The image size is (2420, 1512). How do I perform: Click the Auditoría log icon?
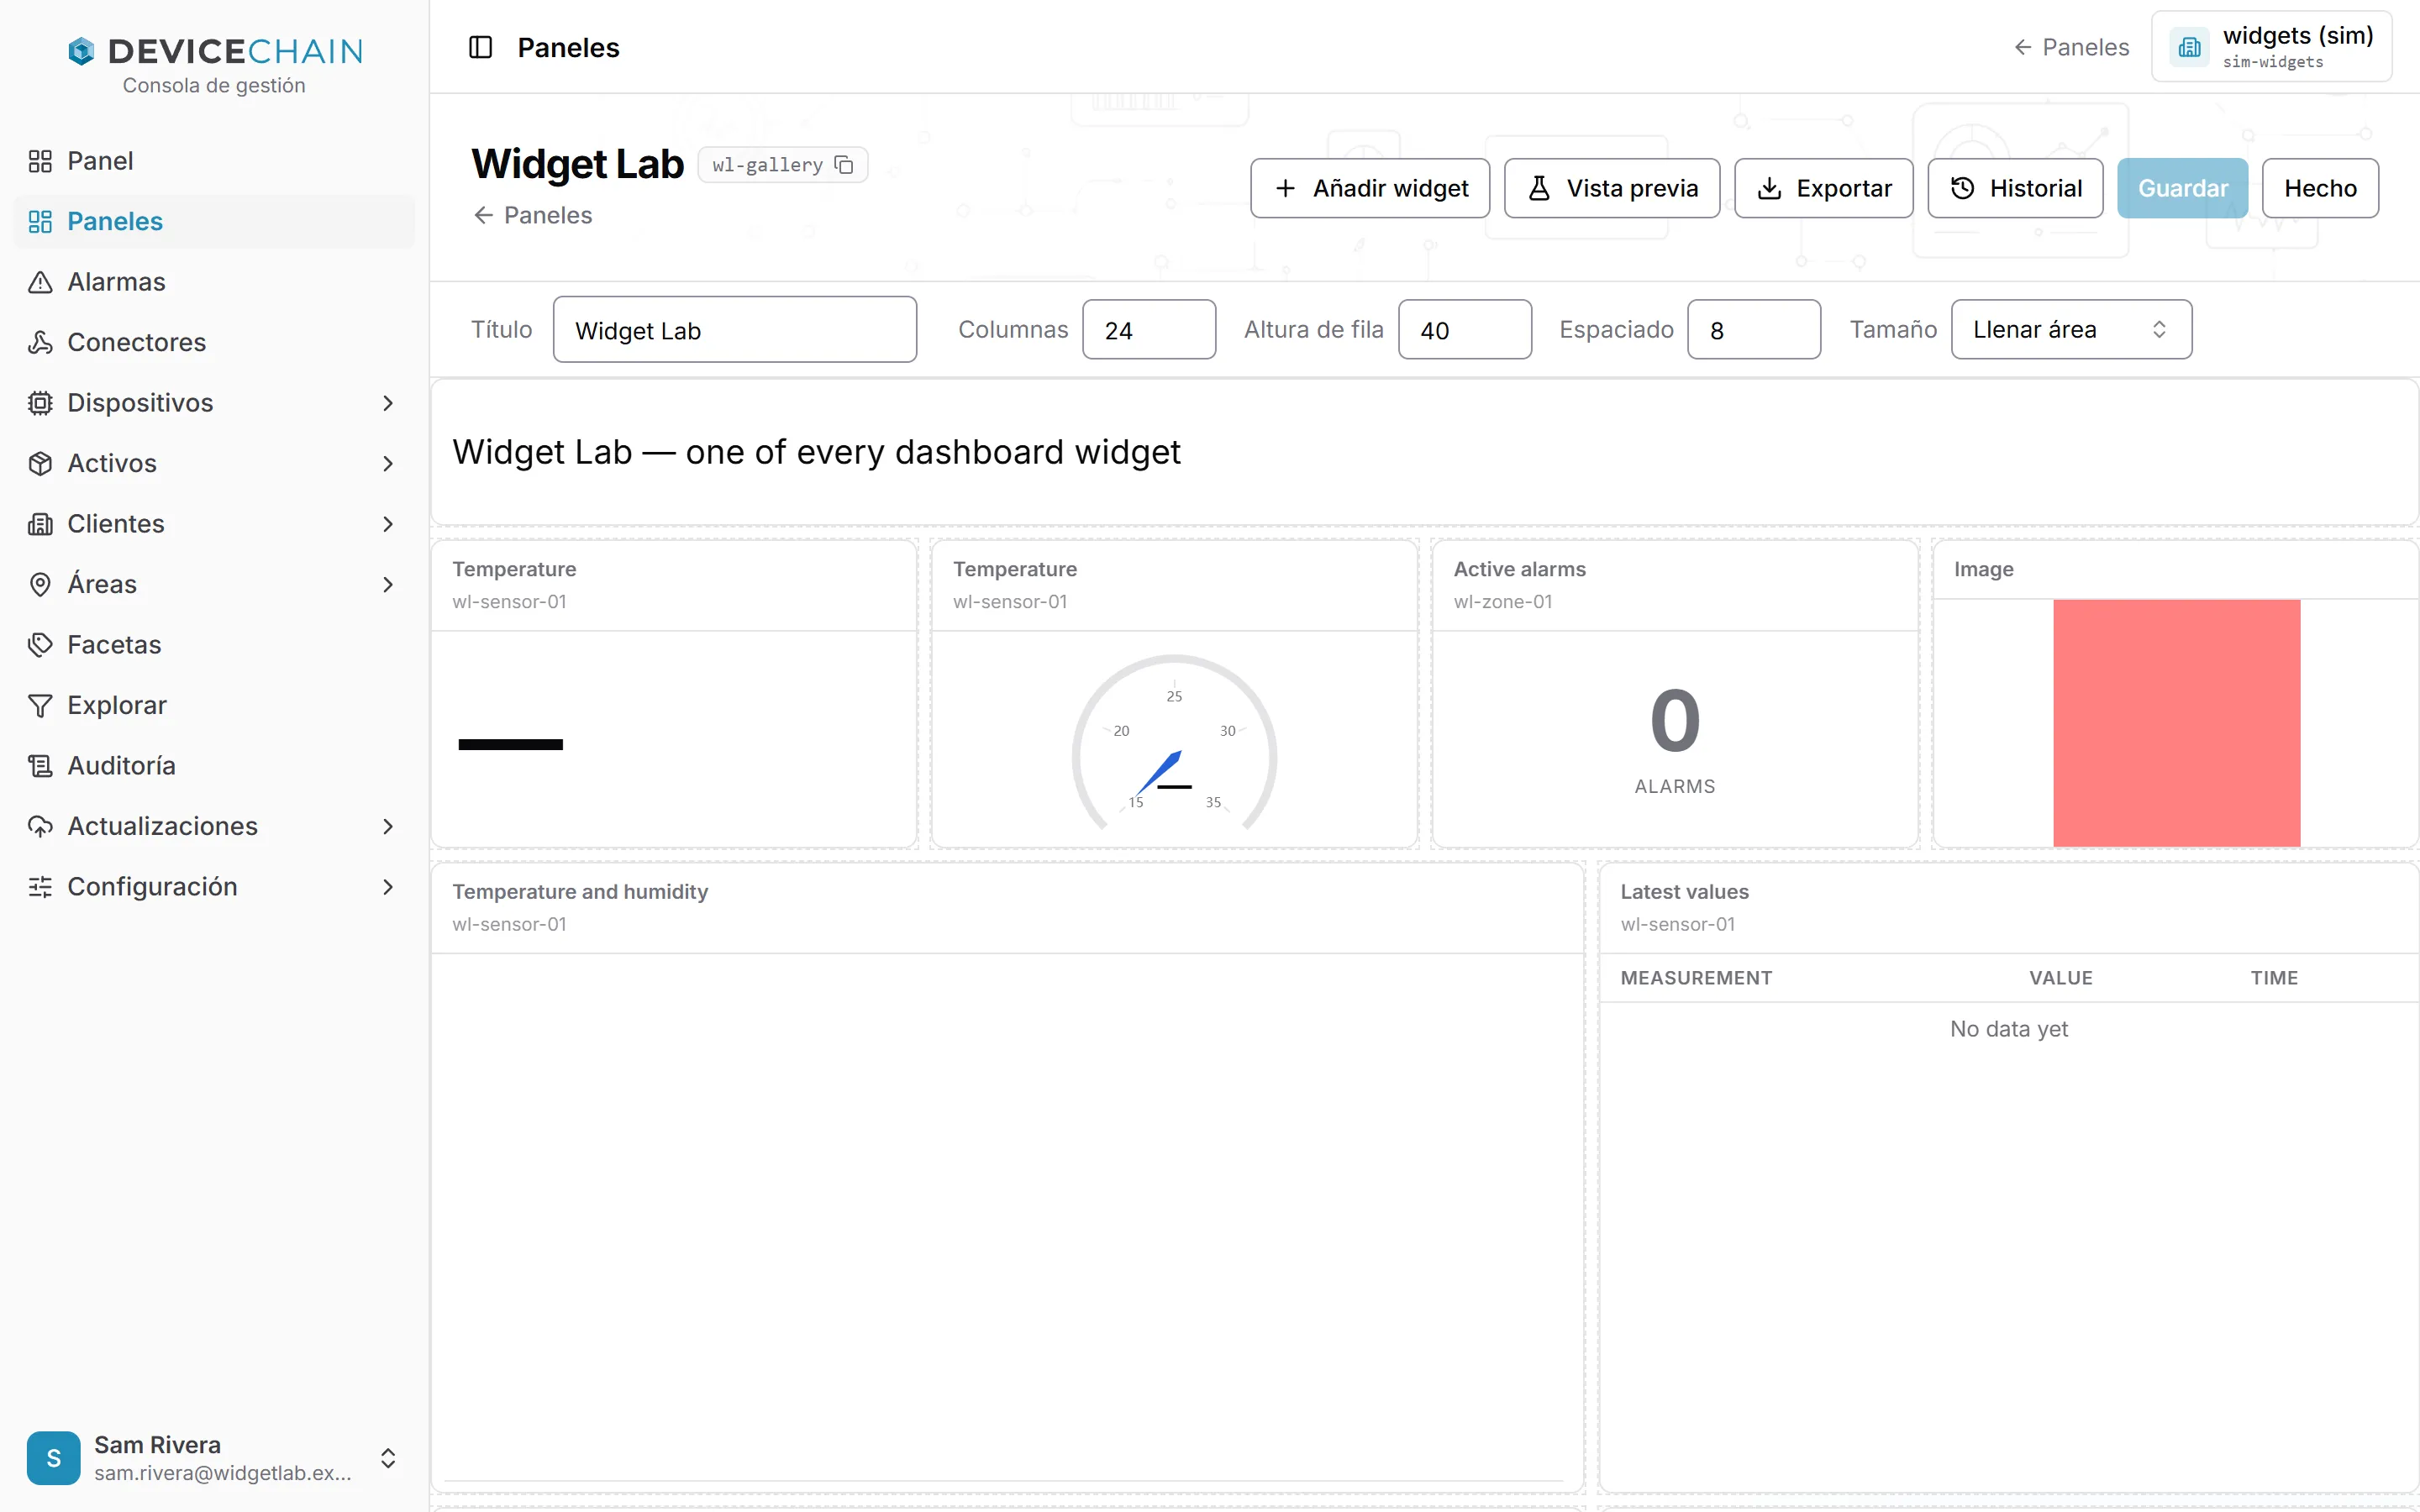(x=40, y=766)
